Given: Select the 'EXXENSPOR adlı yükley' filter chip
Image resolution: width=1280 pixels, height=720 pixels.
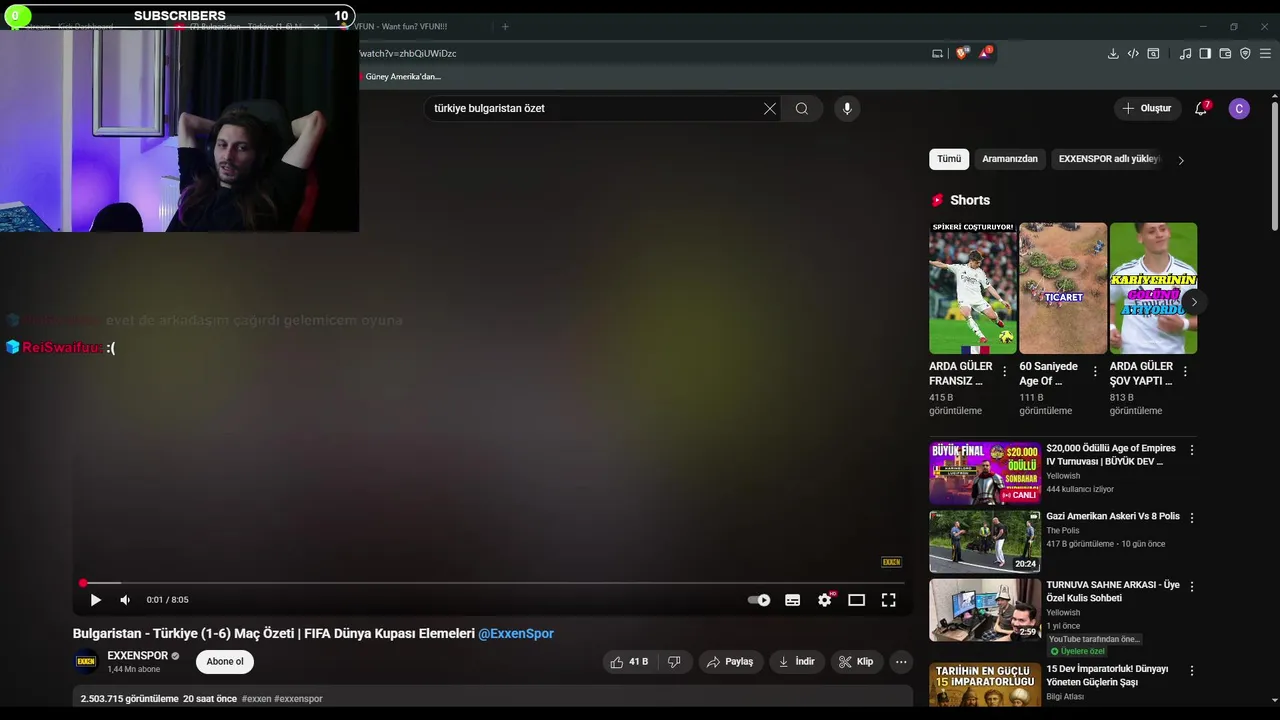Looking at the screenshot, I should pyautogui.click(x=1109, y=159).
